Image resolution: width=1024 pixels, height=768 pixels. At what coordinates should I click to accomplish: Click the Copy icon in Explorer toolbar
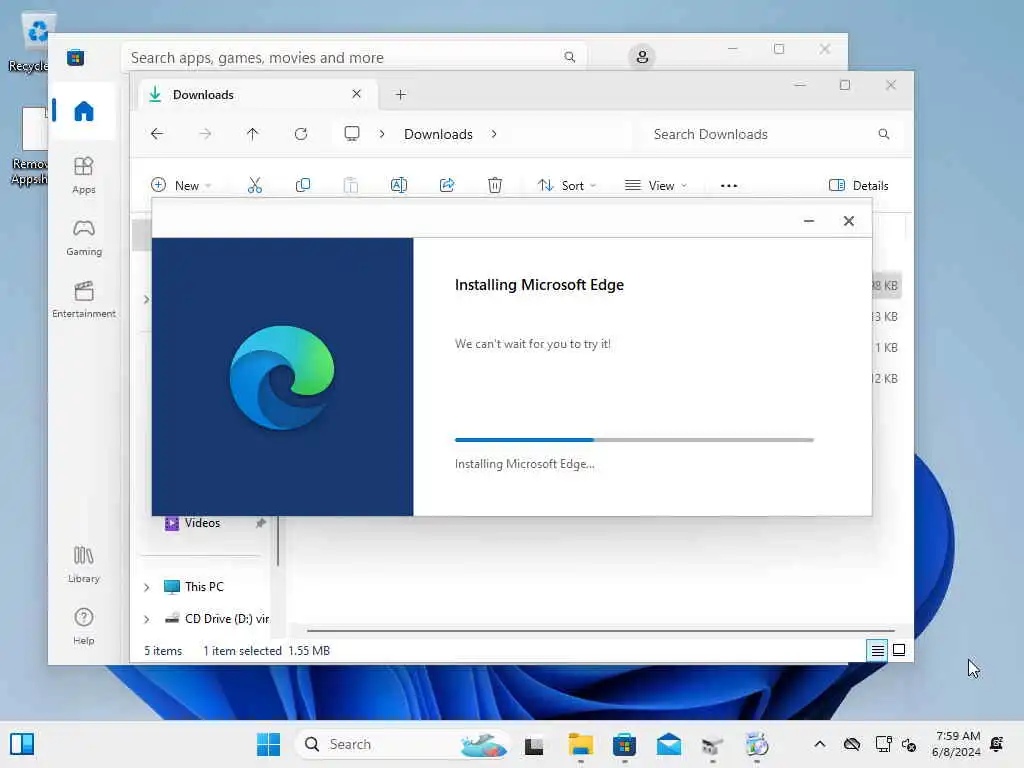[x=303, y=185]
